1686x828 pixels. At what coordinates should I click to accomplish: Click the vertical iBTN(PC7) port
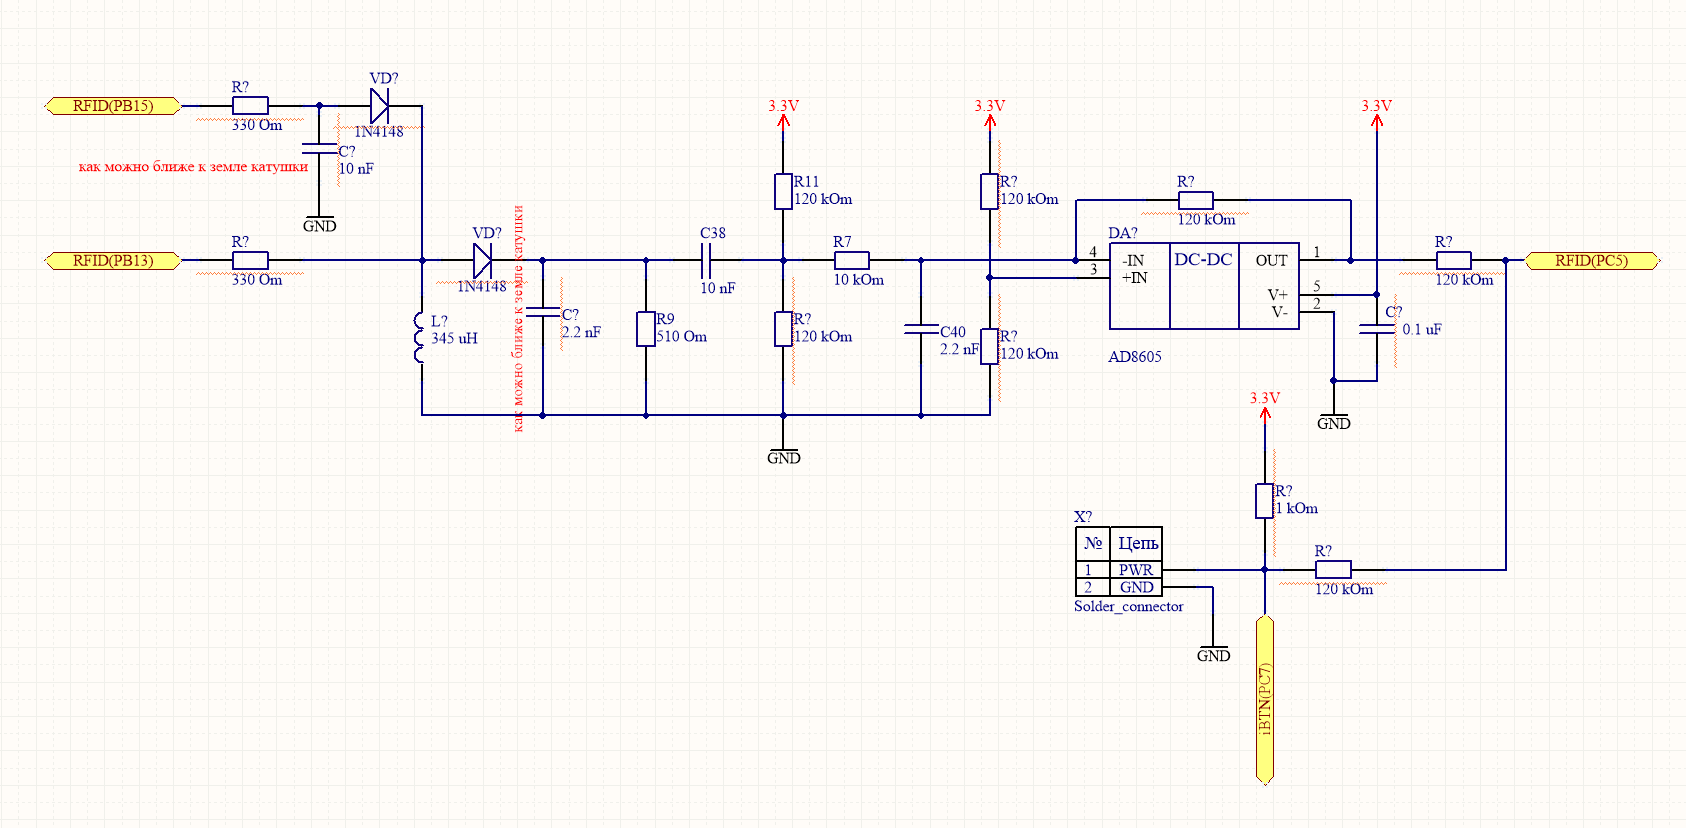(1265, 700)
